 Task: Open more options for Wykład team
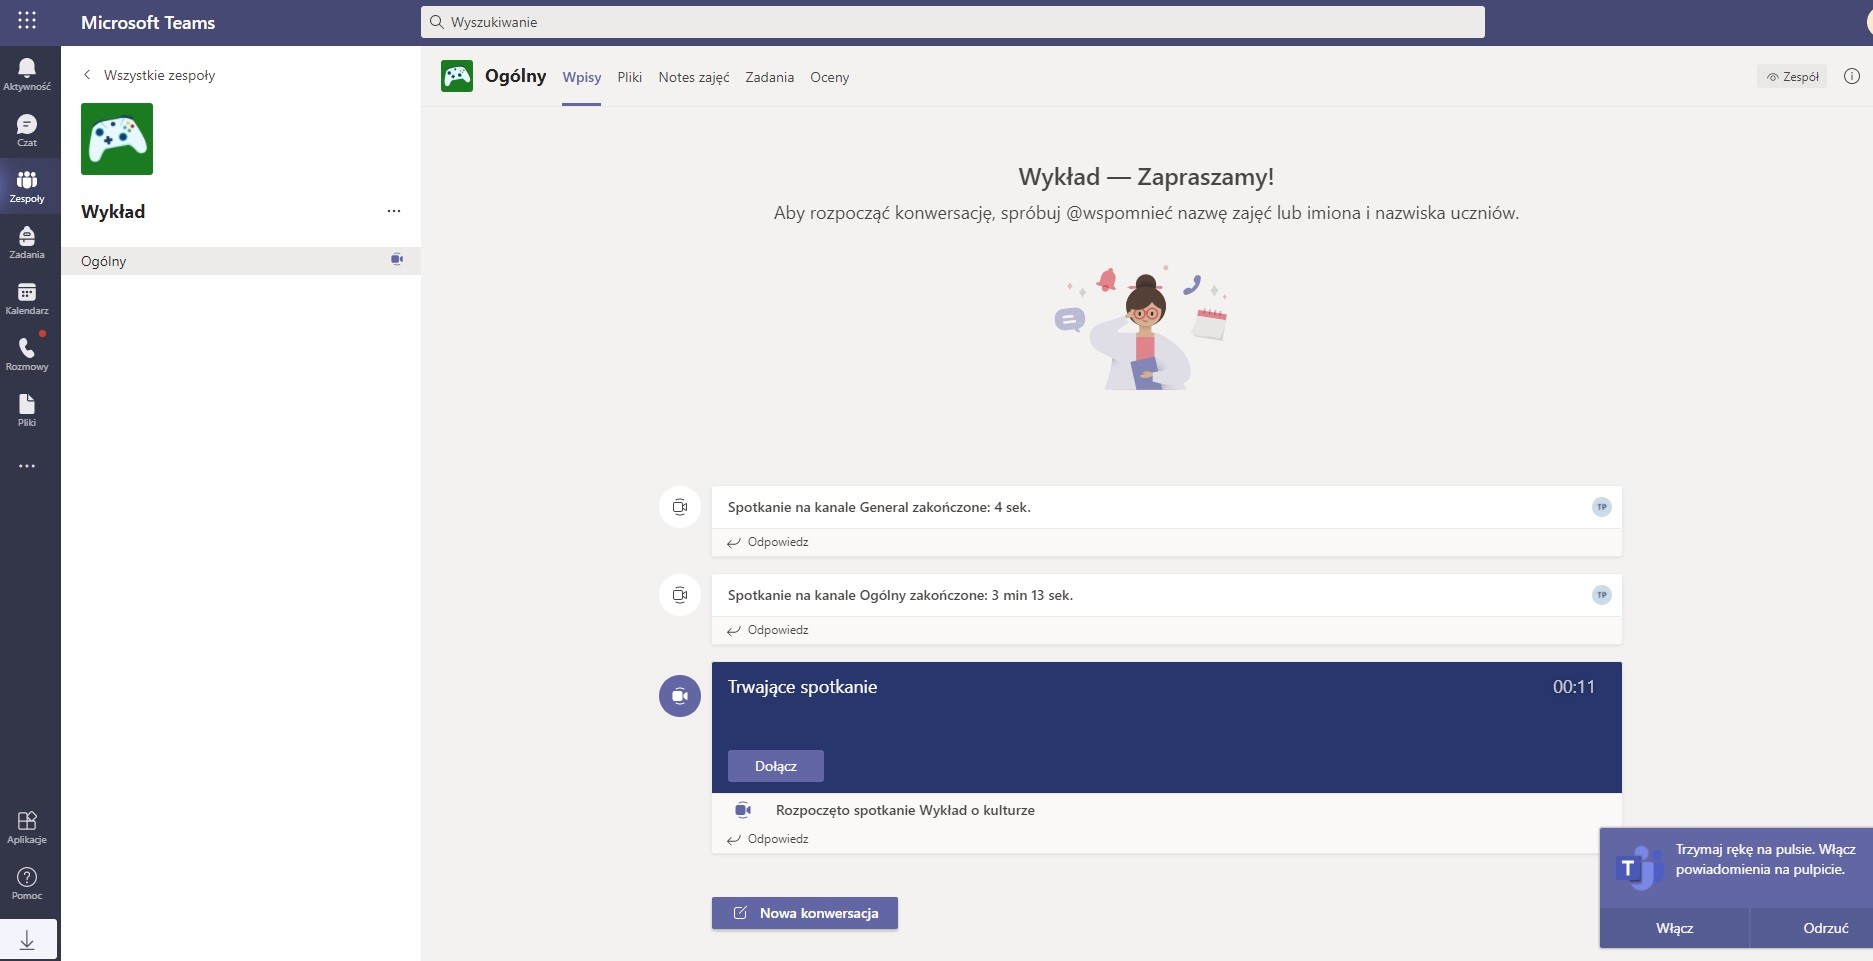tap(394, 211)
